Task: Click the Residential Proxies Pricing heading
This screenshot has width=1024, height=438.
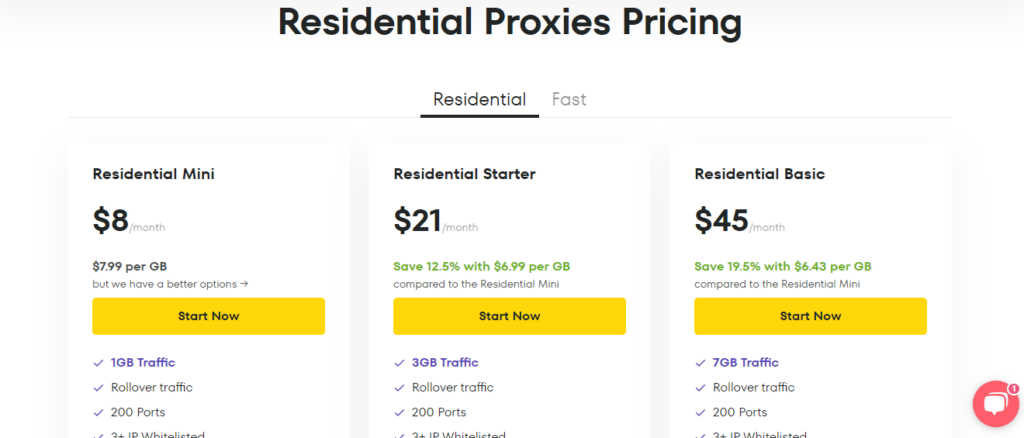Action: click(x=510, y=22)
